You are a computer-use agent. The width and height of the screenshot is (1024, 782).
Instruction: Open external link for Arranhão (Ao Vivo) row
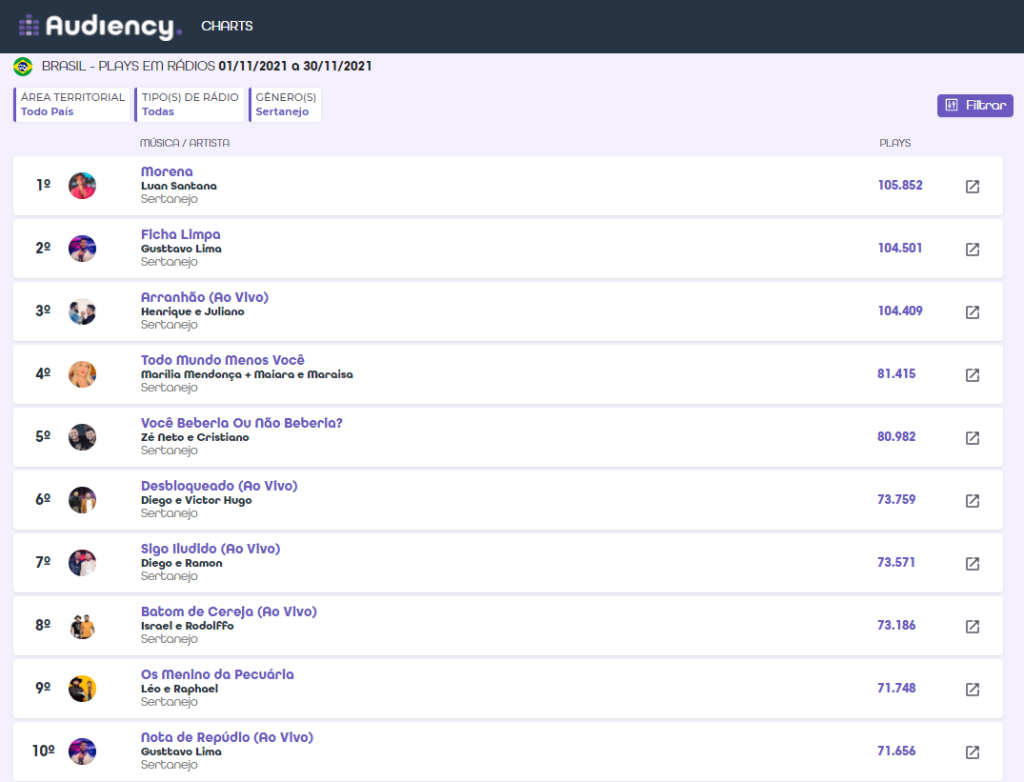click(x=972, y=312)
